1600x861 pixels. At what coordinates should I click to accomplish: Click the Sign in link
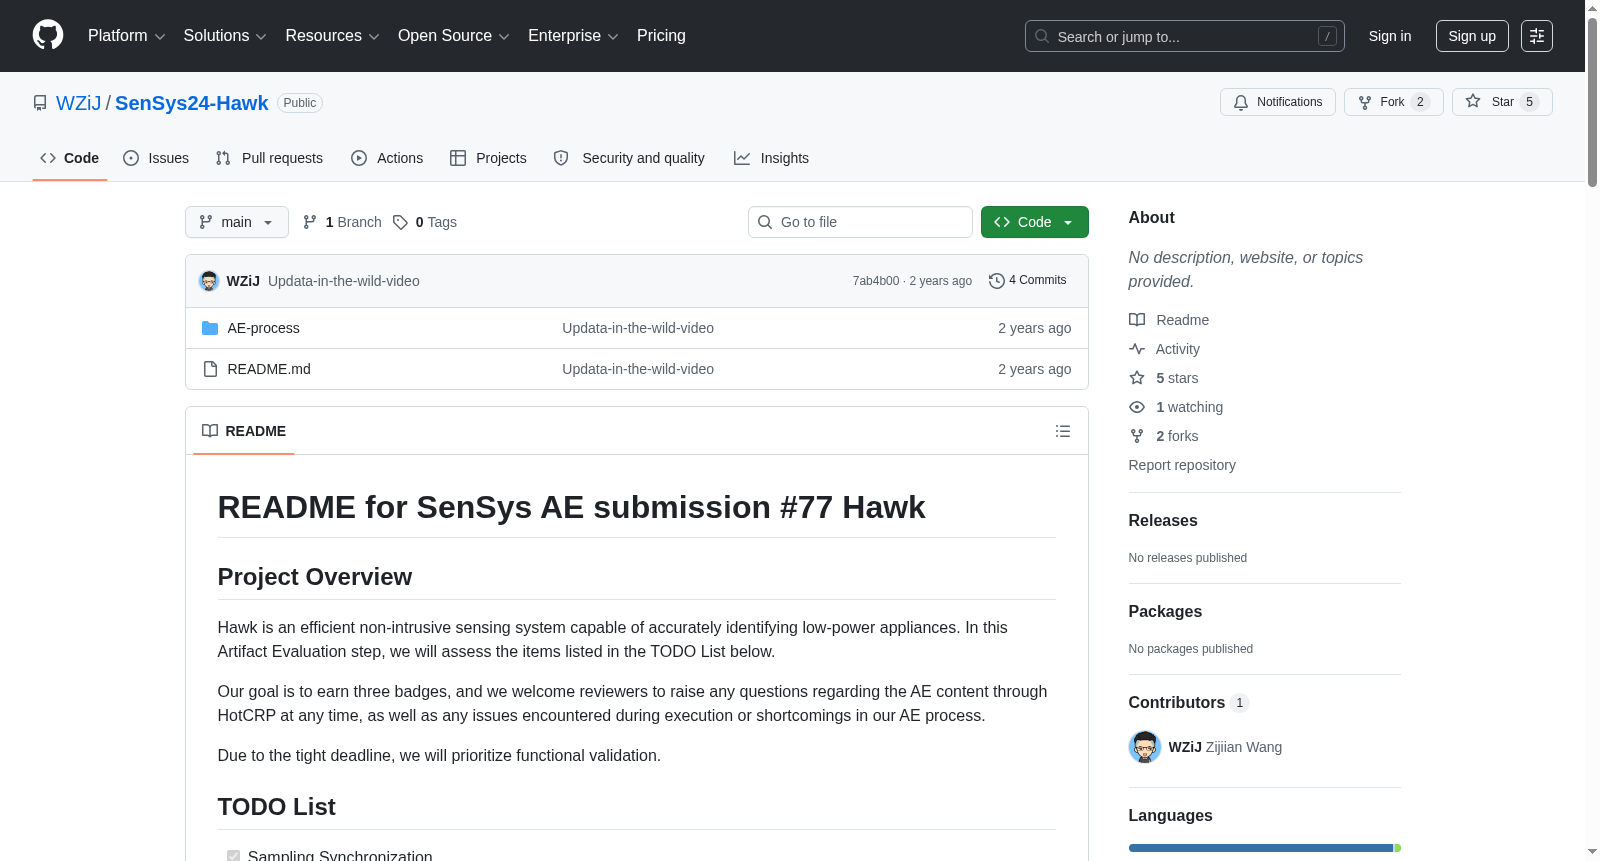click(1390, 36)
